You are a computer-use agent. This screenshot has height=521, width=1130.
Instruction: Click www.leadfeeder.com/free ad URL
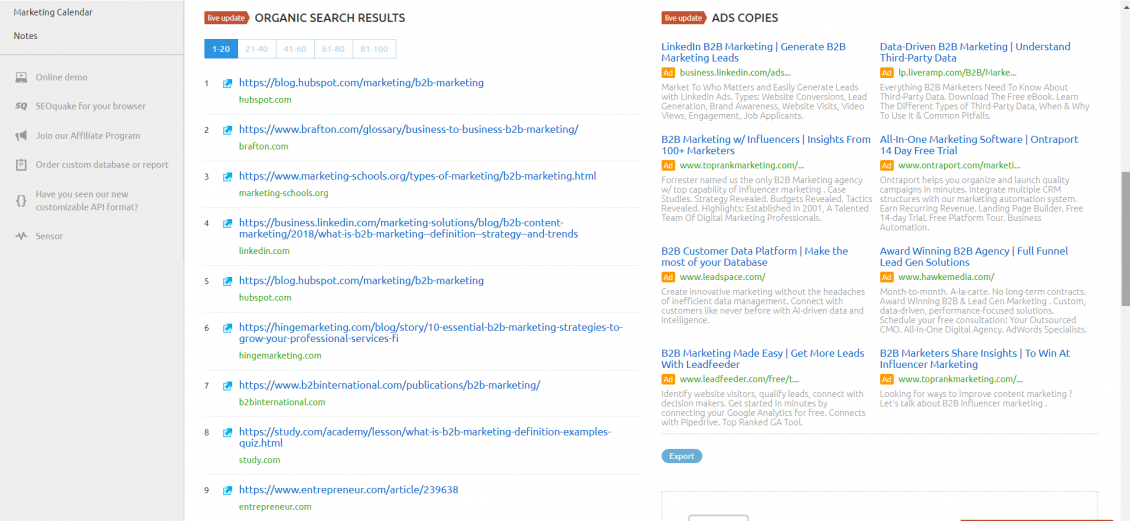tap(739, 379)
